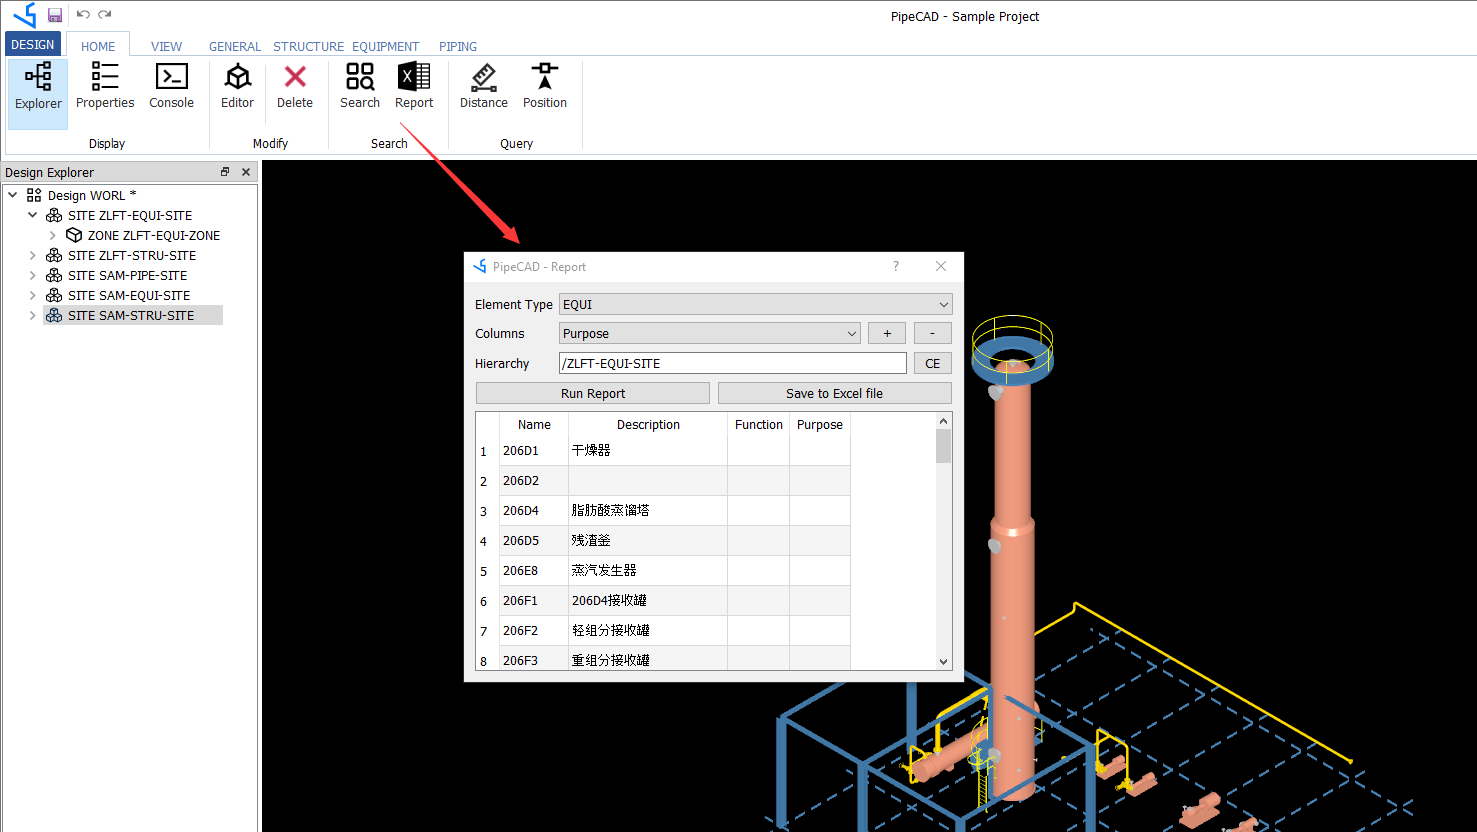
Task: Click the help question mark in Report dialog
Action: pyautogui.click(x=896, y=266)
